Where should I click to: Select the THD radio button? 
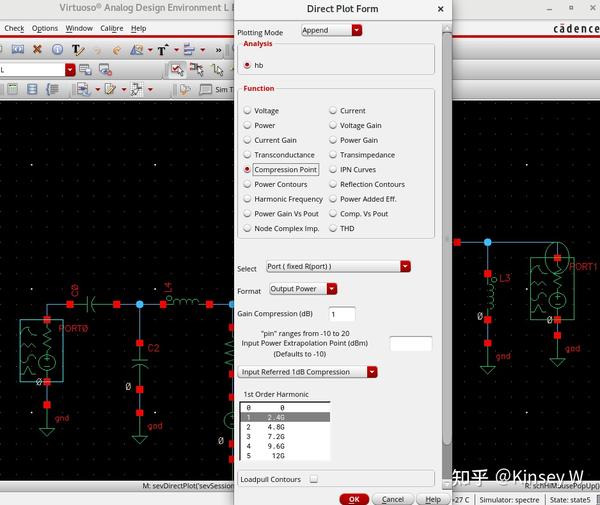[x=333, y=228]
